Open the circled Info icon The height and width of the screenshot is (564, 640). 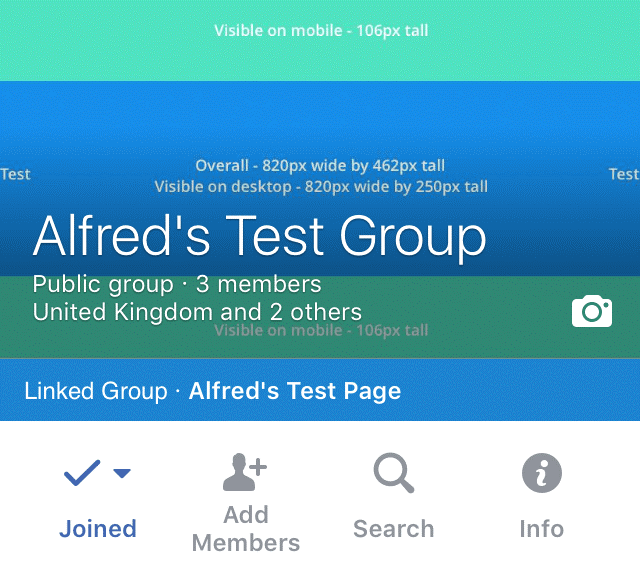pyautogui.click(x=542, y=473)
